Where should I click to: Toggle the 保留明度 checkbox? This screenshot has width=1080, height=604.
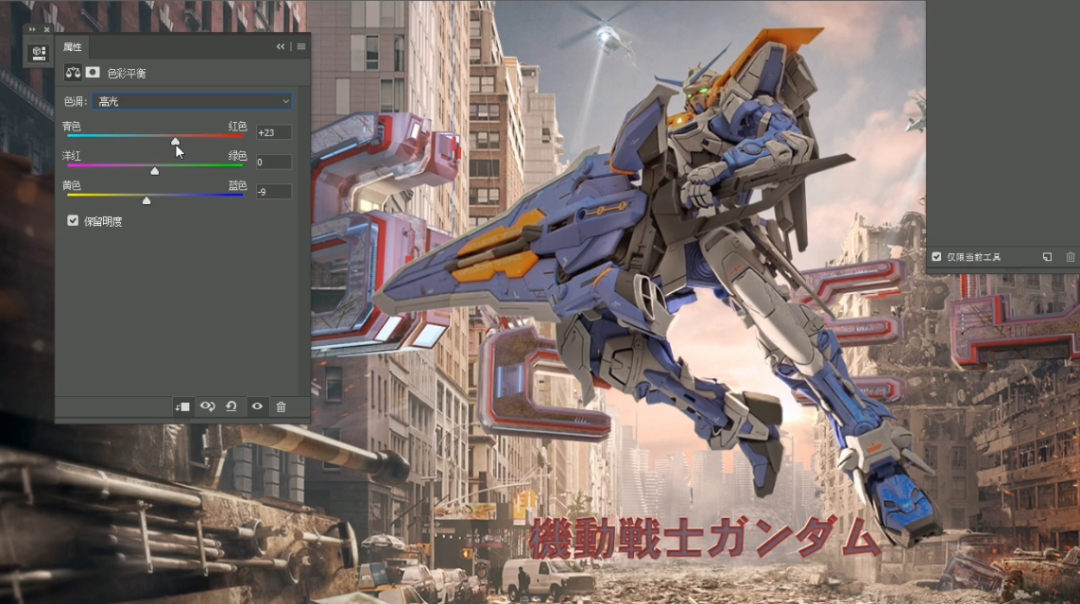[x=73, y=220]
